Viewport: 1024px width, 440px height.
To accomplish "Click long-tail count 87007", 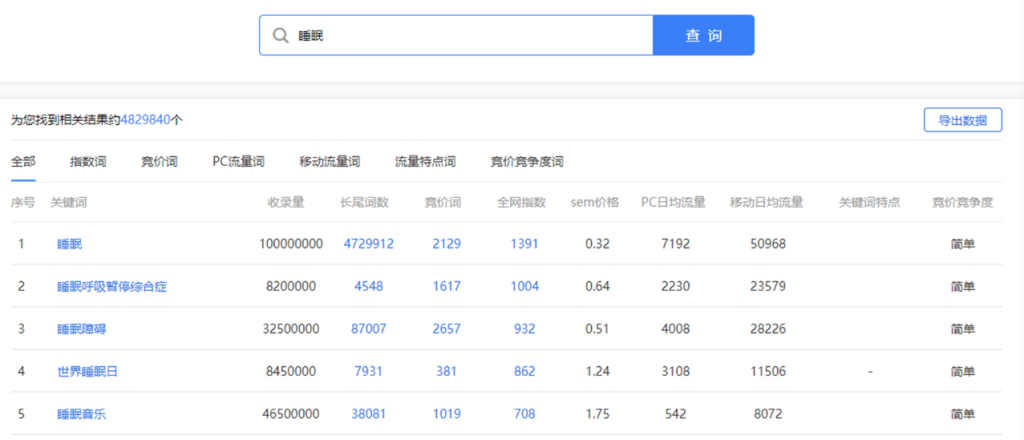I will [x=368, y=329].
